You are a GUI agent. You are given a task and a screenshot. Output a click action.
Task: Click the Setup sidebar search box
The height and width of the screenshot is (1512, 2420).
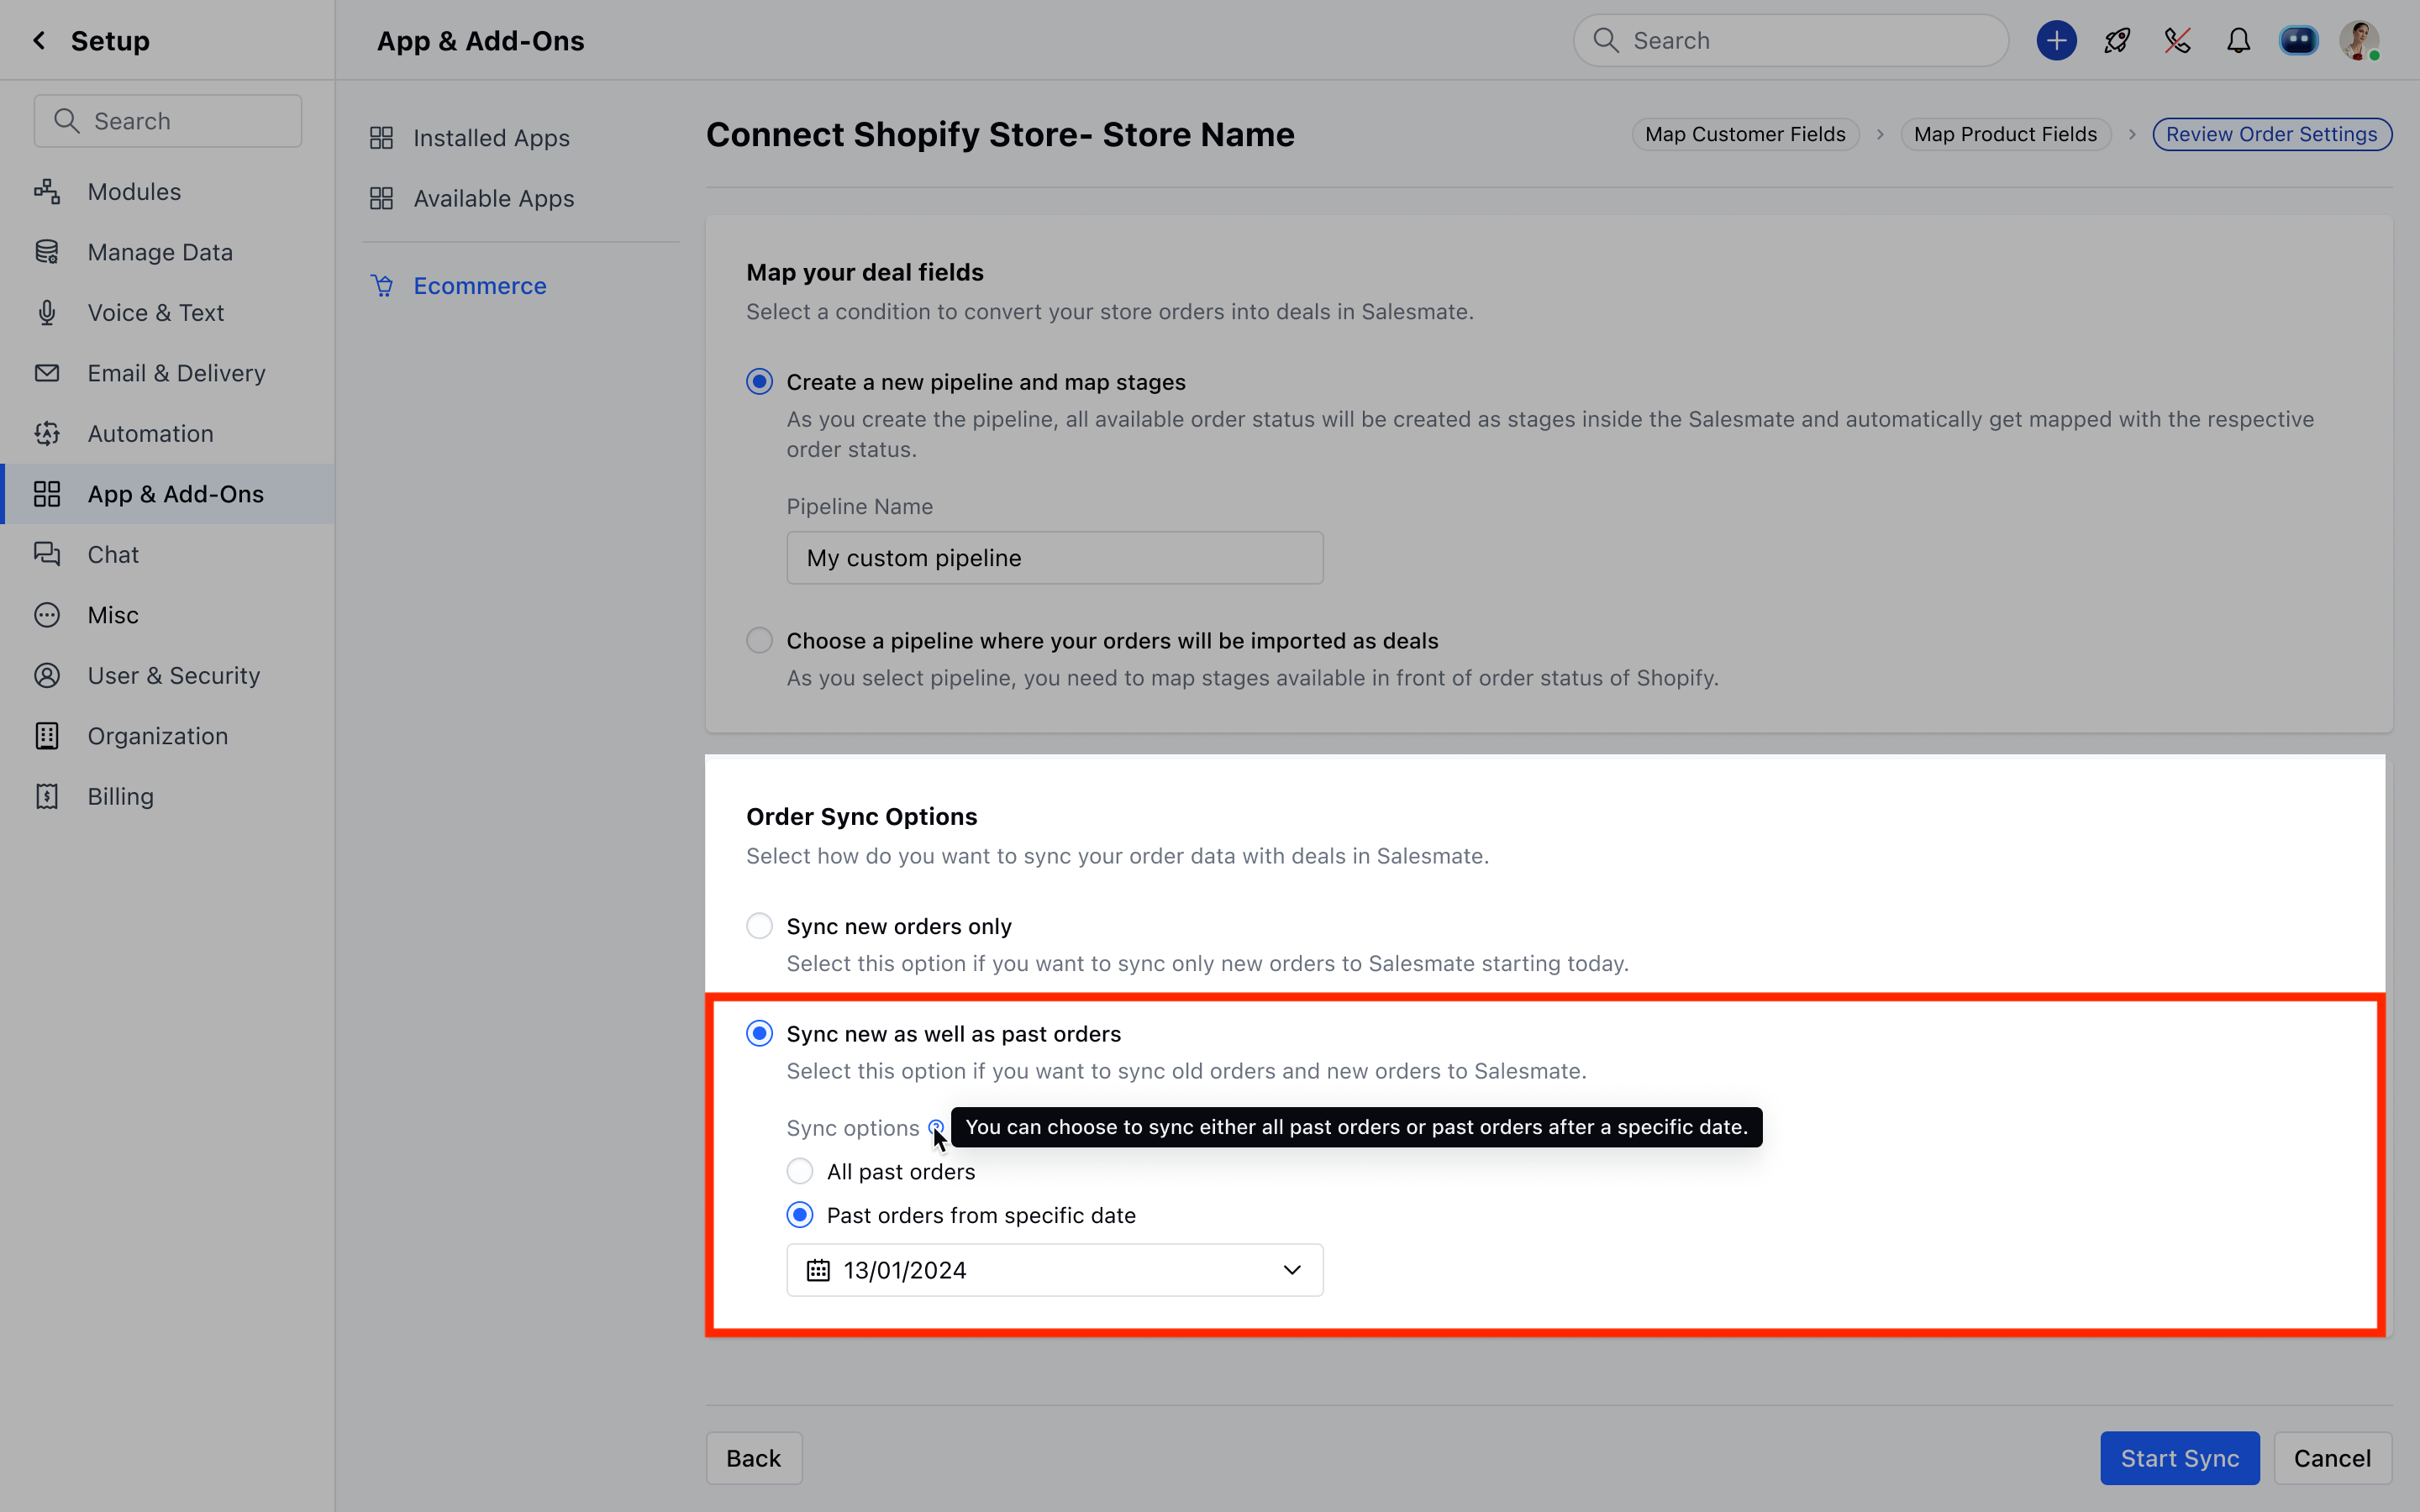click(168, 121)
